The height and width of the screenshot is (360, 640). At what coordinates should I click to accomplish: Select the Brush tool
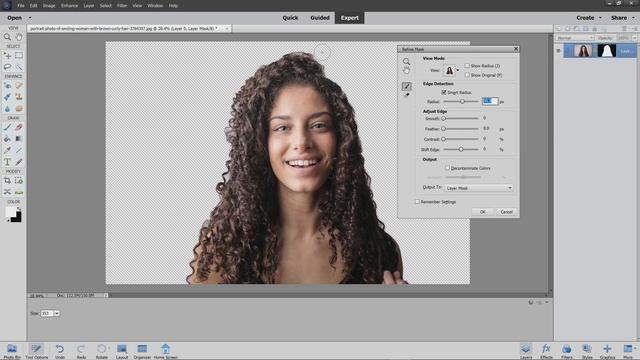7,127
